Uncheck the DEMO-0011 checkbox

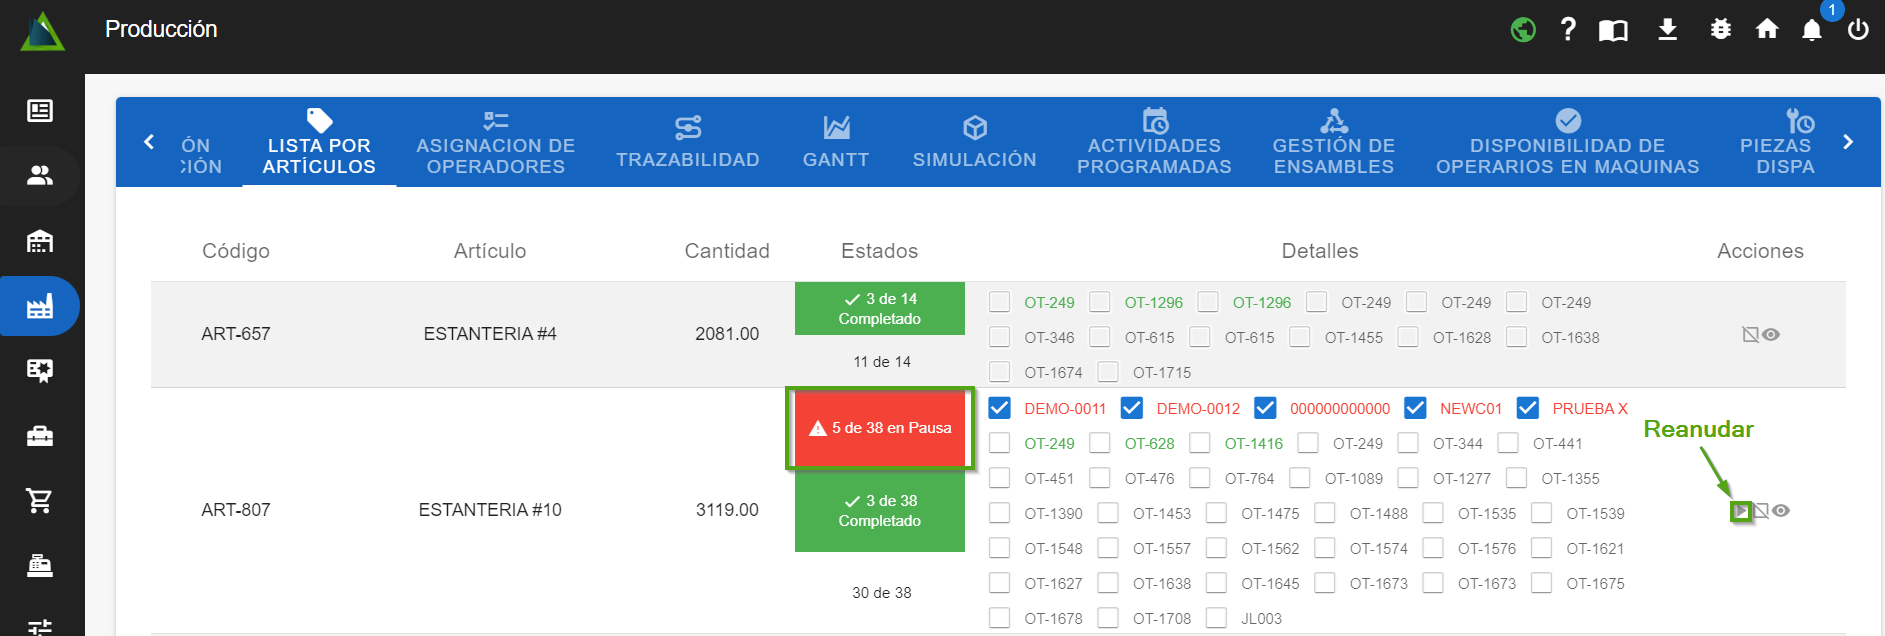click(x=999, y=408)
